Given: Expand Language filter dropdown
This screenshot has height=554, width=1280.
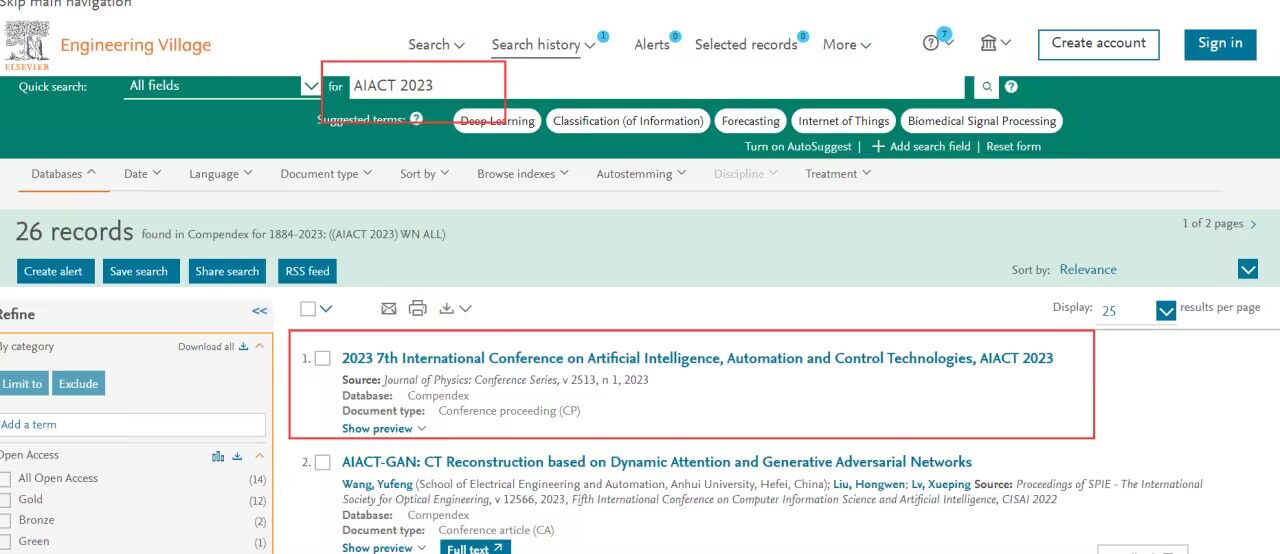Looking at the screenshot, I should pyautogui.click(x=221, y=174).
